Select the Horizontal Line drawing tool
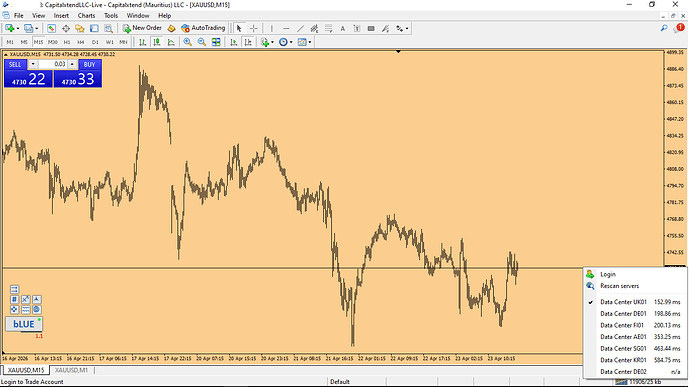The image size is (690, 387). point(286,28)
